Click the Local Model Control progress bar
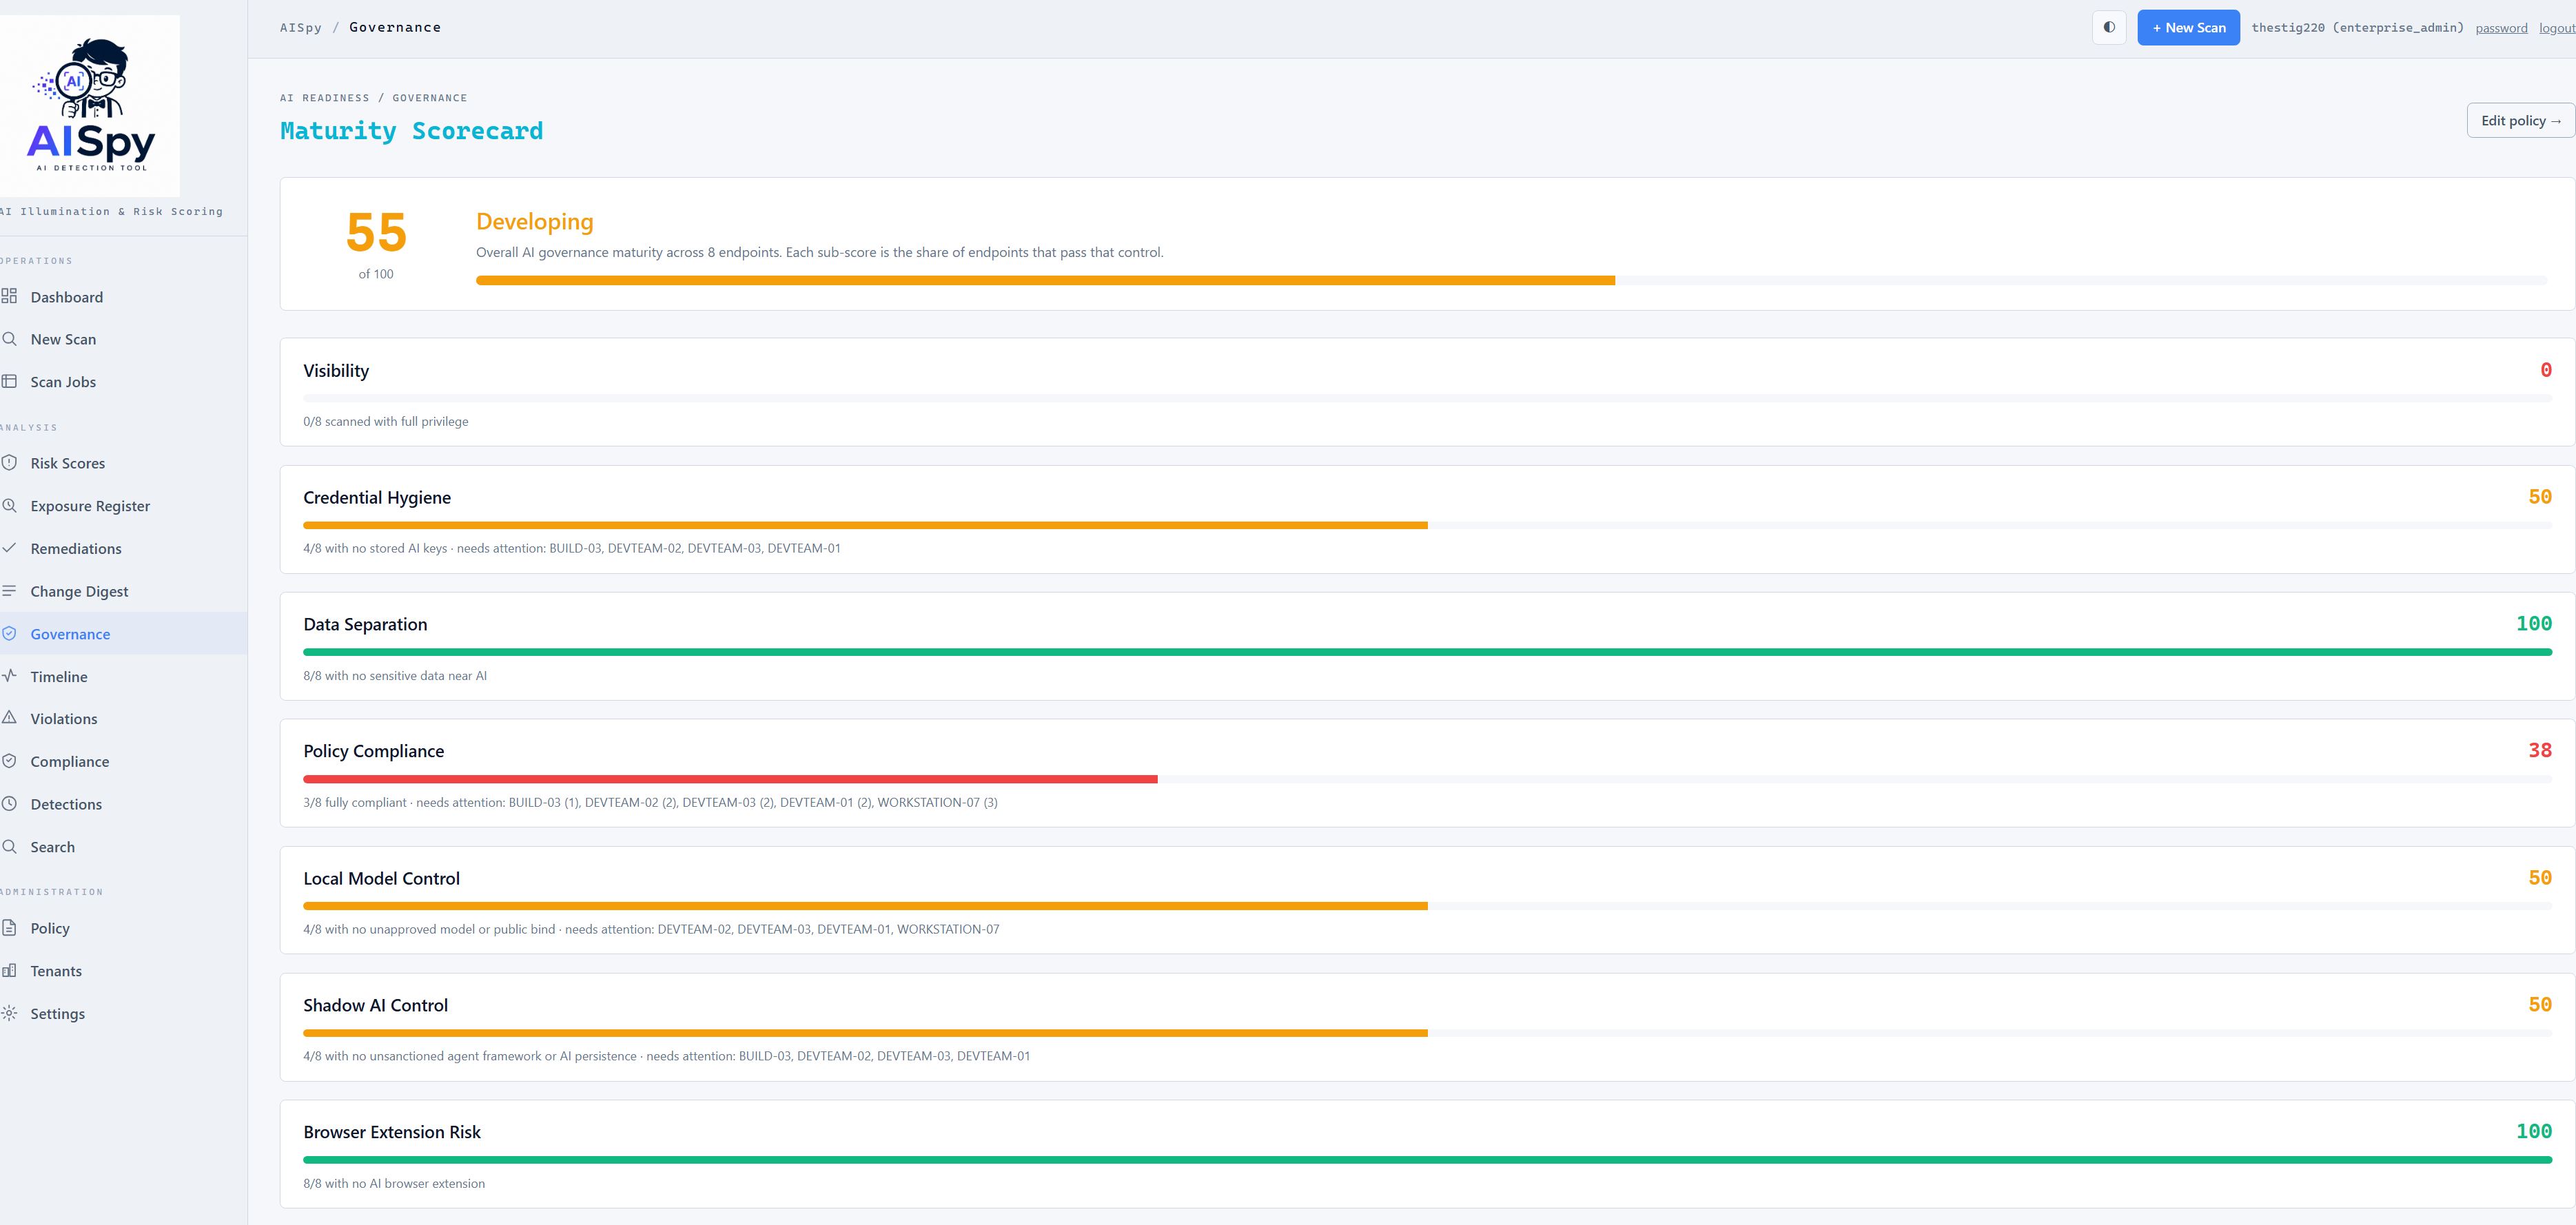Viewport: 2576px width, 1225px height. 1427,906
